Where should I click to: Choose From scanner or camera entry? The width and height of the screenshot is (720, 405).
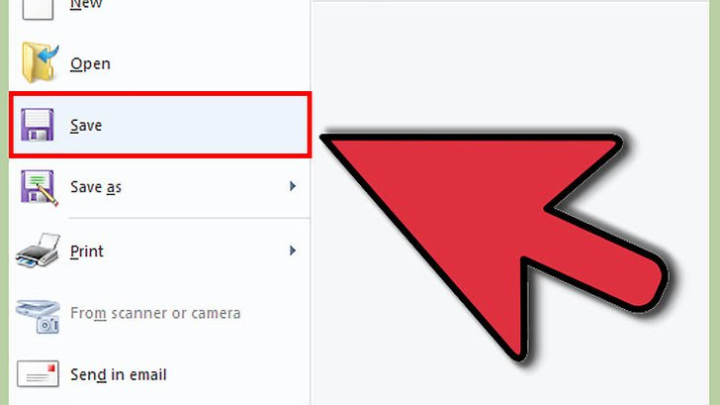[x=155, y=313]
